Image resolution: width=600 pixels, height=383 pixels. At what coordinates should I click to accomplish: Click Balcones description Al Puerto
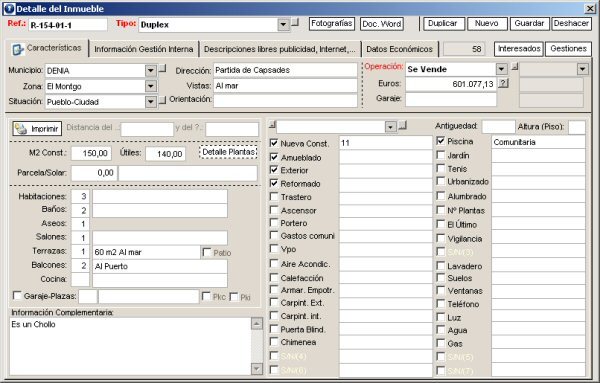point(160,266)
